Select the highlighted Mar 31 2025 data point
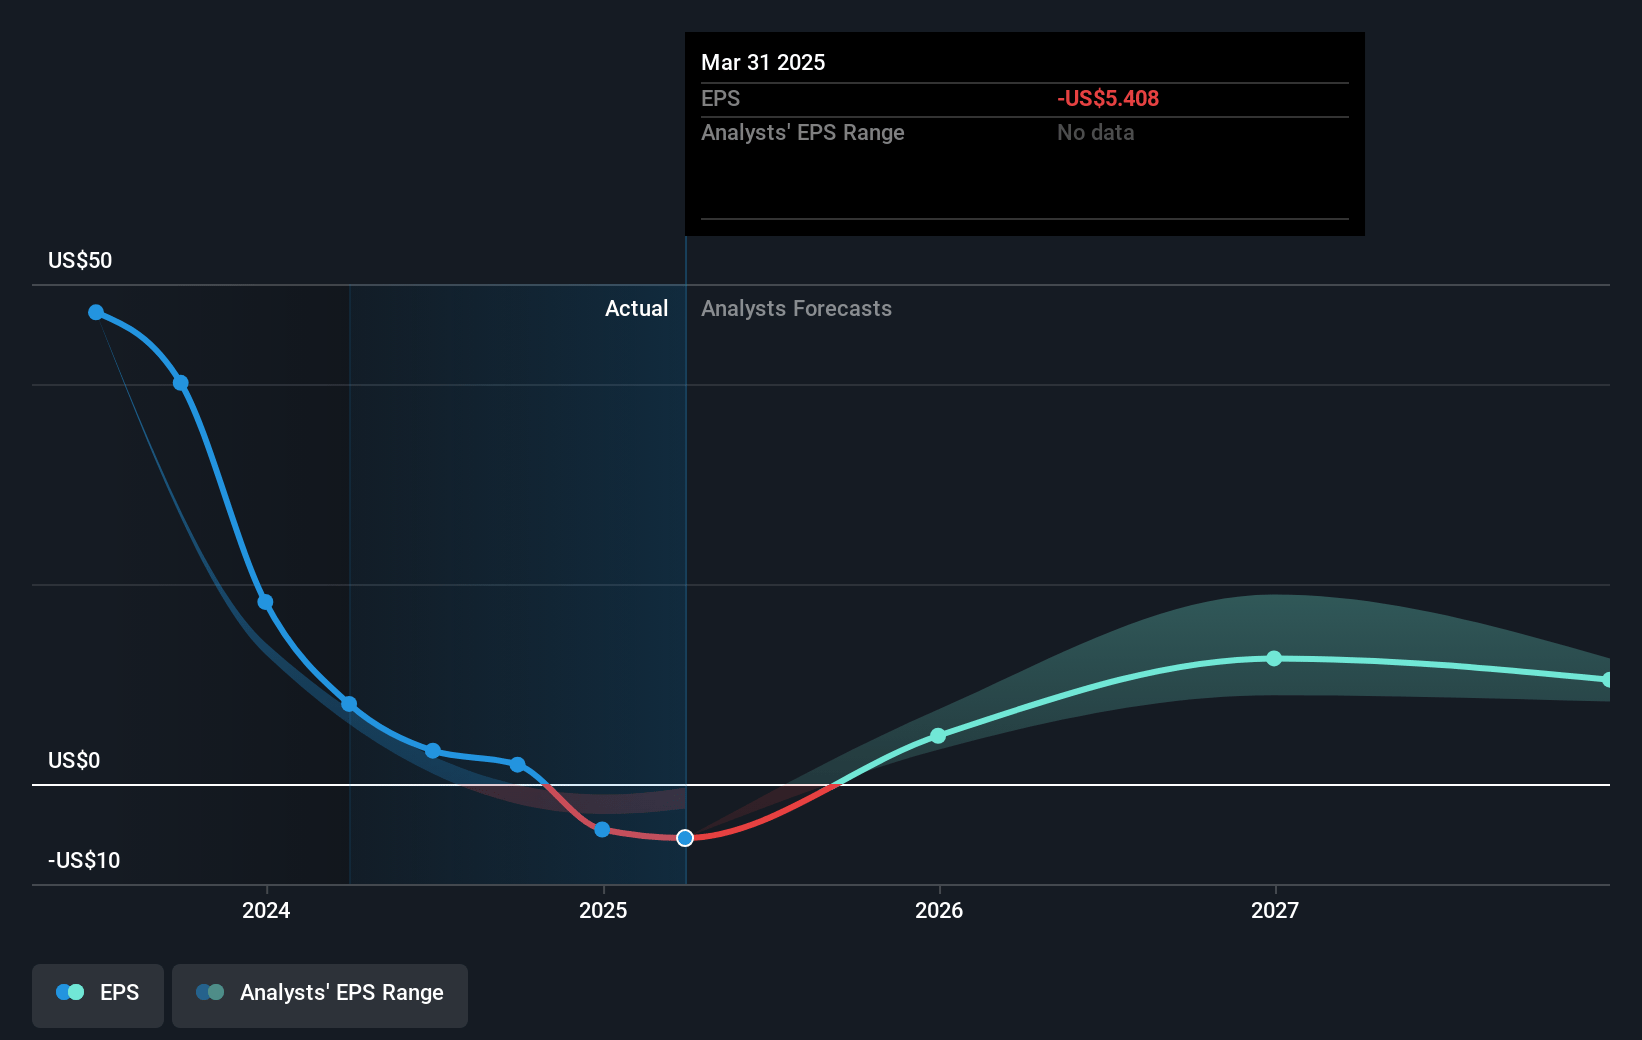The height and width of the screenshot is (1040, 1642). point(685,838)
